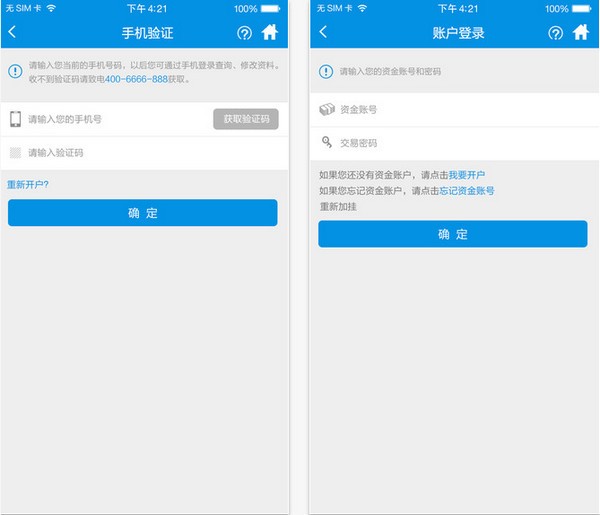The height and width of the screenshot is (515, 600).
Task: Tap the home icon on 账户登录 screen
Action: coord(581,32)
